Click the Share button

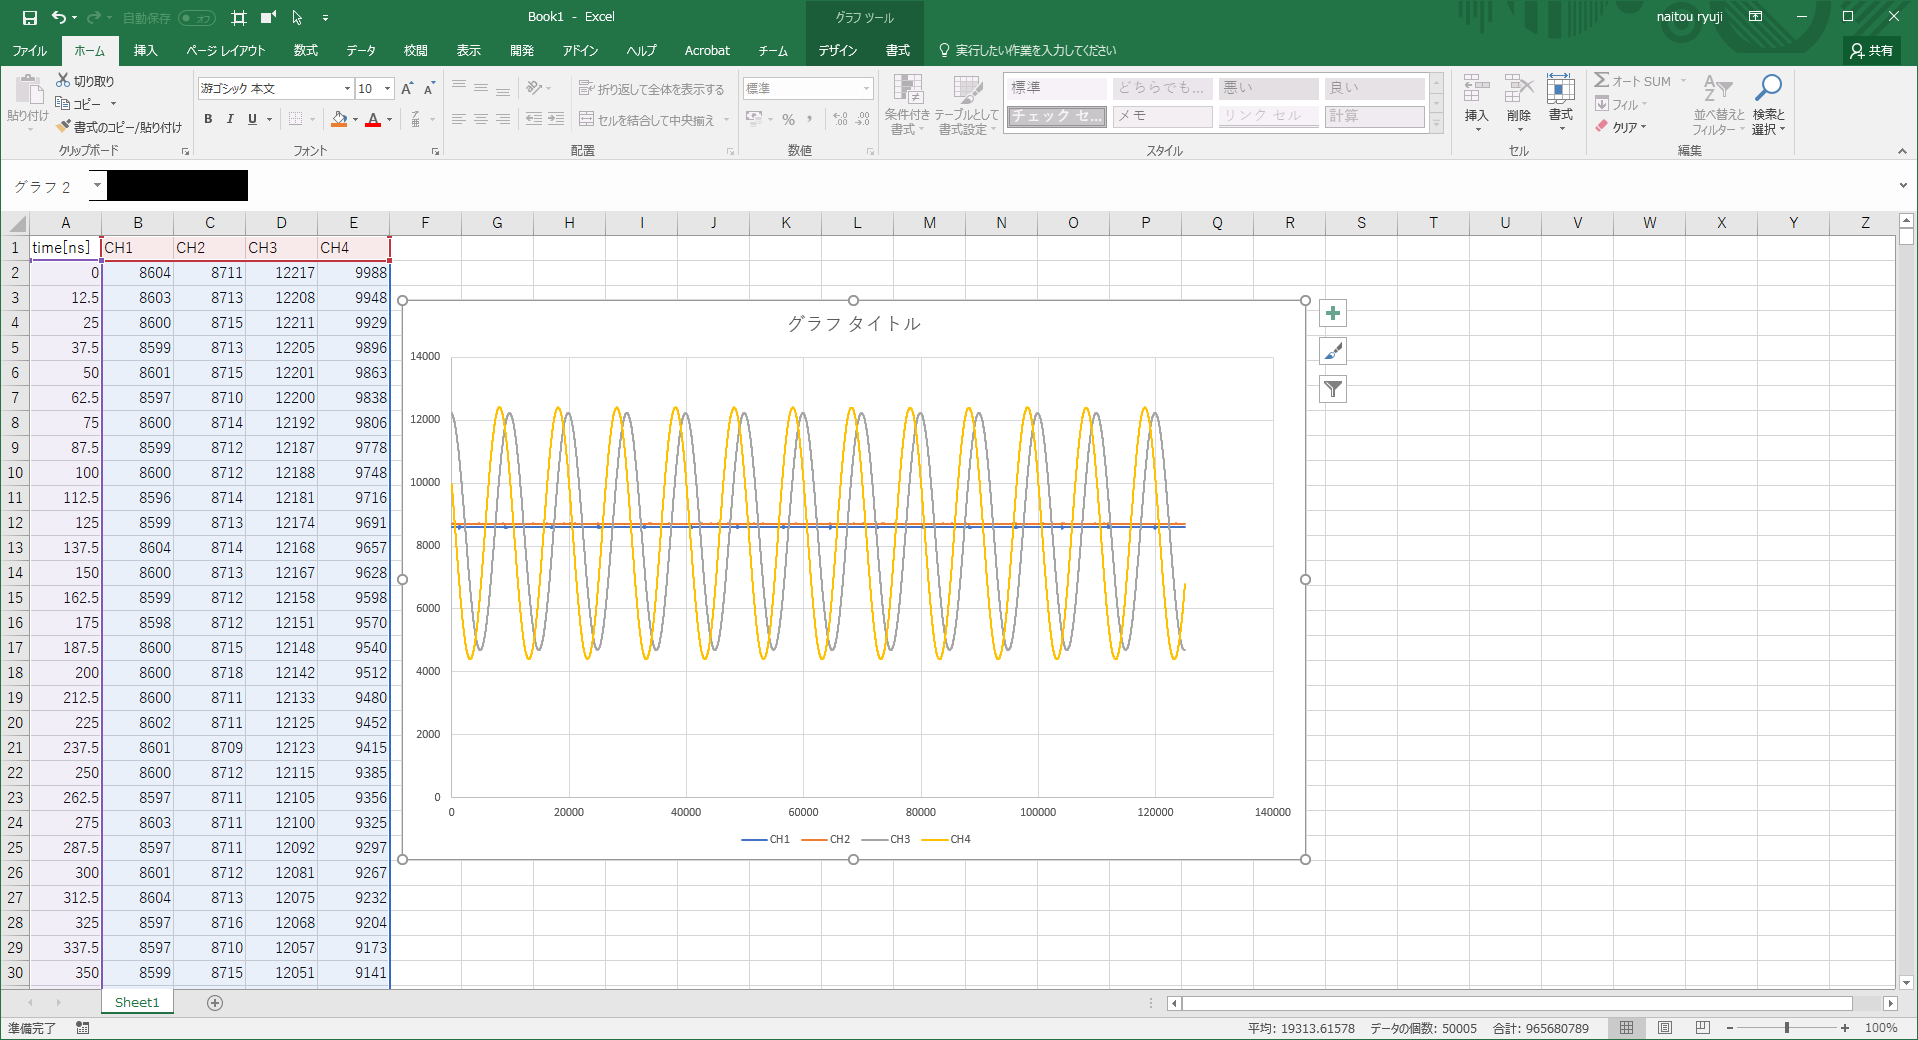click(1871, 50)
